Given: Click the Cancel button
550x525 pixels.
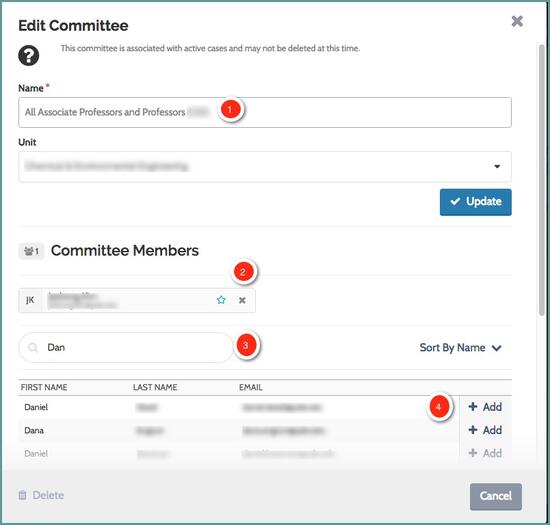Looking at the screenshot, I should click(x=496, y=496).
